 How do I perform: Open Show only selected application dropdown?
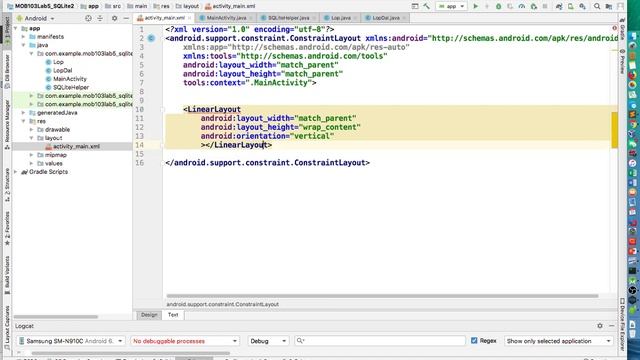(558, 341)
